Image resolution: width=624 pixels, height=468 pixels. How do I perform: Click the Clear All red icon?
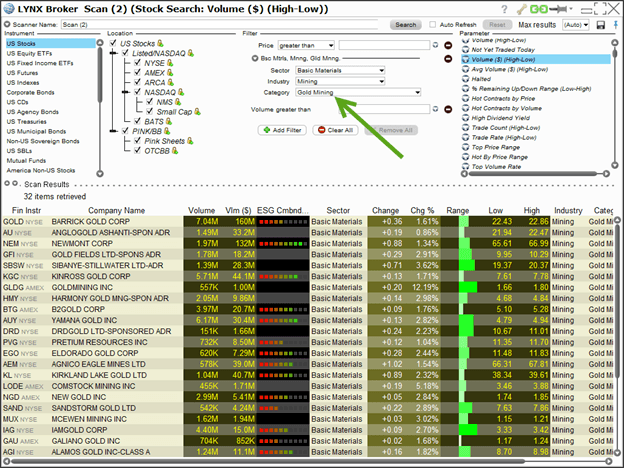[322, 130]
